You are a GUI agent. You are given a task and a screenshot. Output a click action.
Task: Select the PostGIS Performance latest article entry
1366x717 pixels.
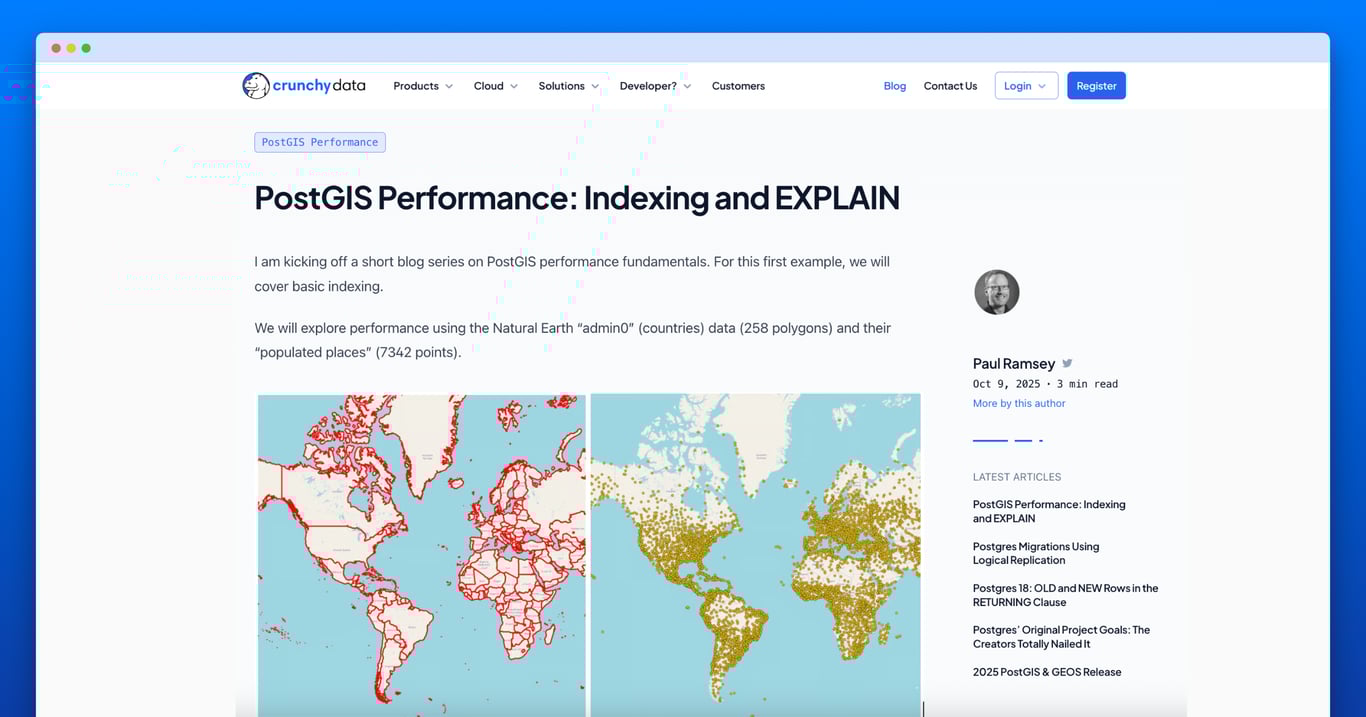1049,511
